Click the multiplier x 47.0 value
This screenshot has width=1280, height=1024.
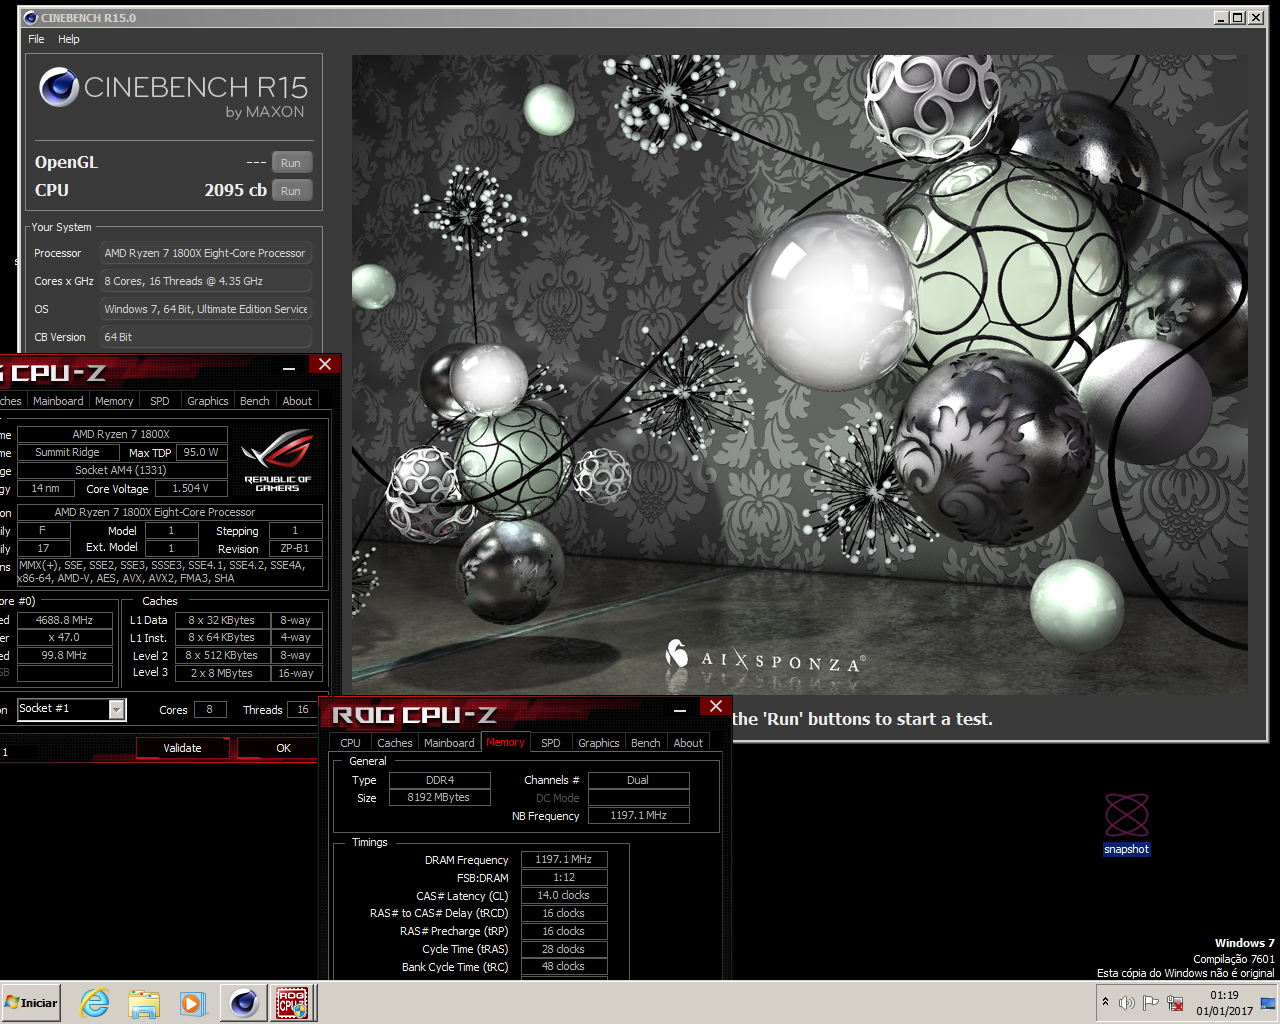pyautogui.click(x=64, y=637)
